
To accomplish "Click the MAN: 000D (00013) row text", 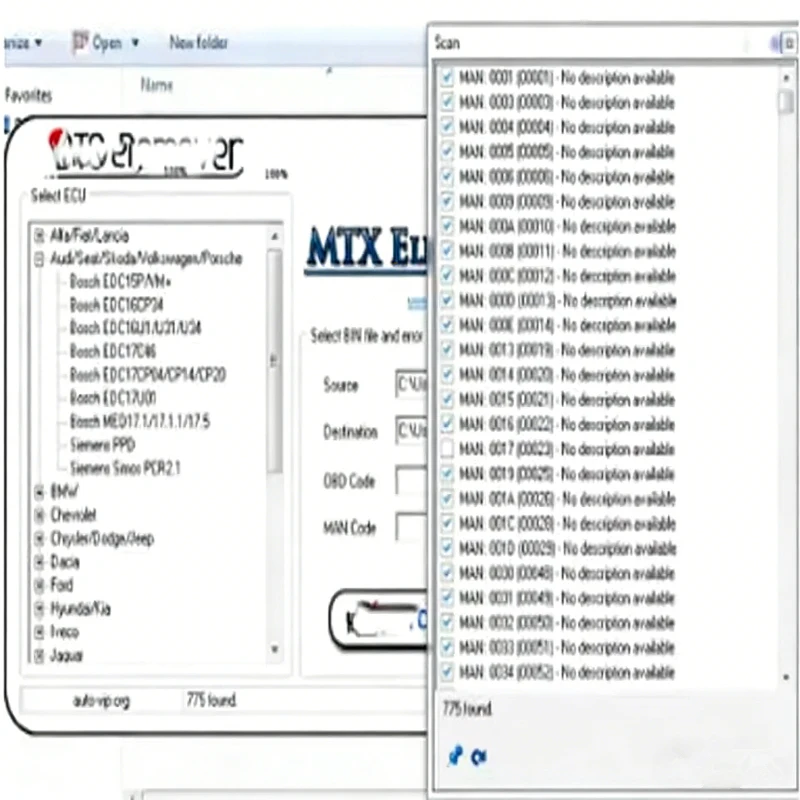I will click(568, 301).
